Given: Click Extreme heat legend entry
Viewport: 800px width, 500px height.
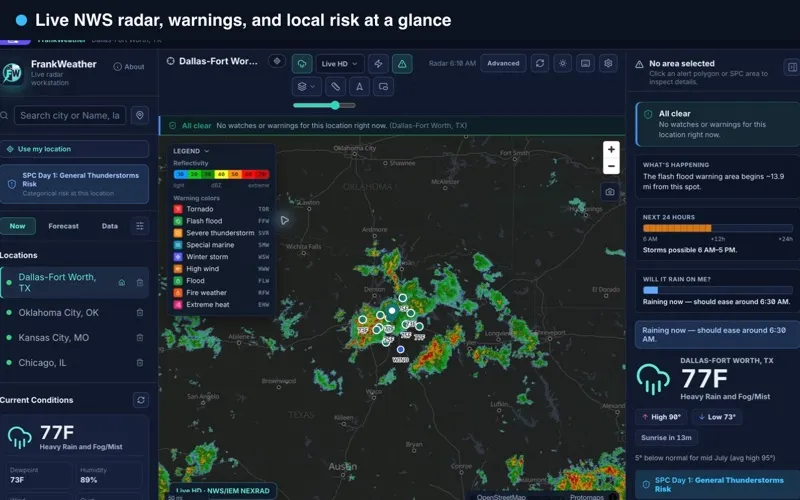Looking at the screenshot, I should tap(221, 305).
